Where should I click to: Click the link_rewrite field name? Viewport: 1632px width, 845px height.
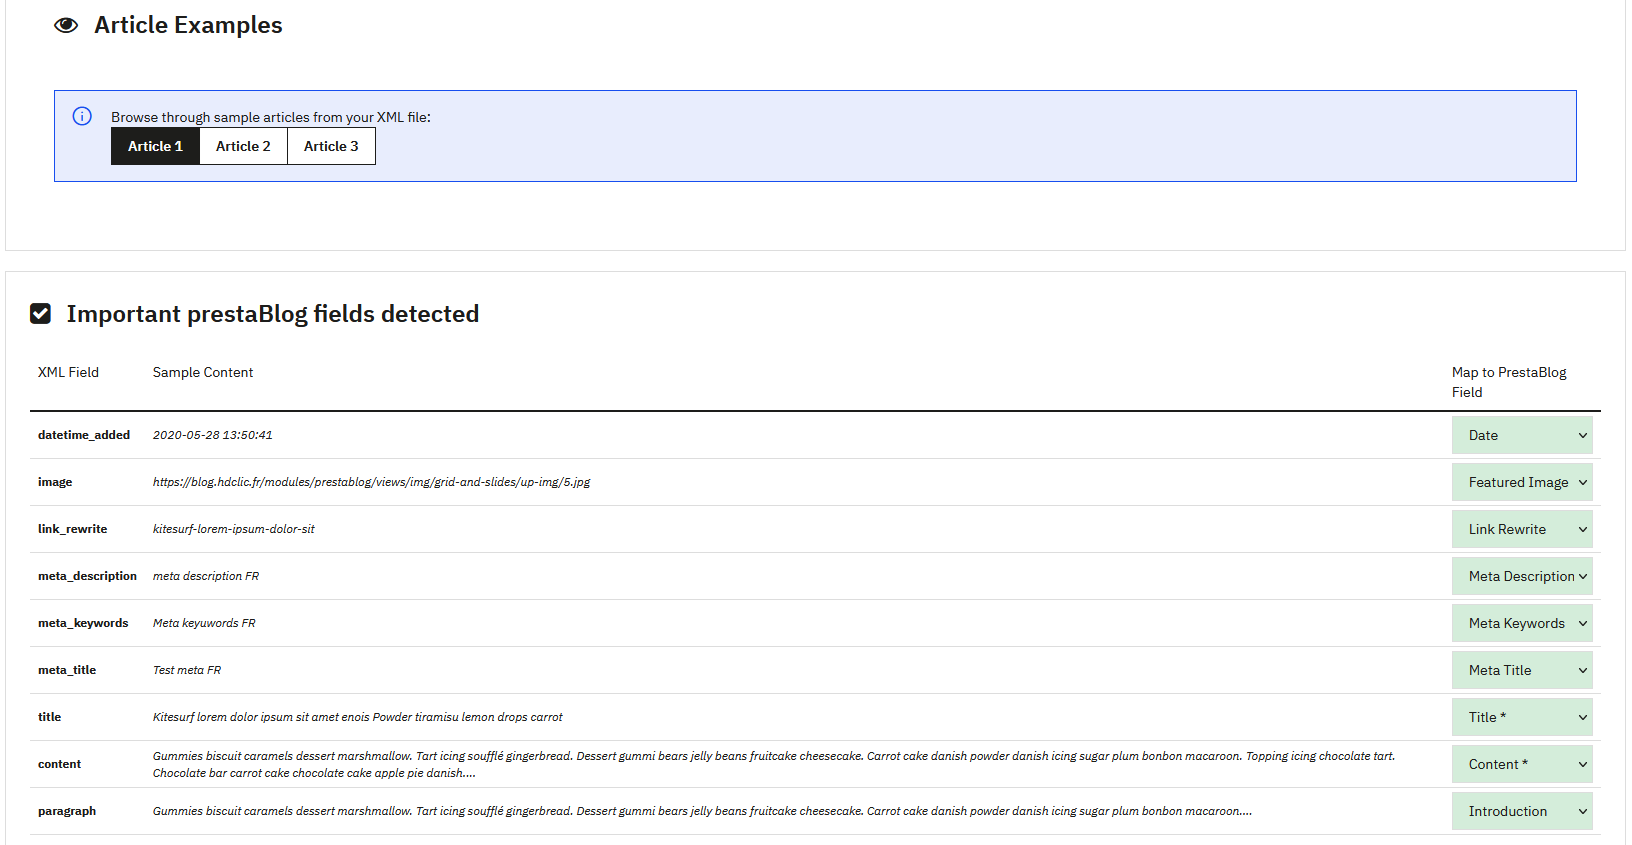pos(72,529)
